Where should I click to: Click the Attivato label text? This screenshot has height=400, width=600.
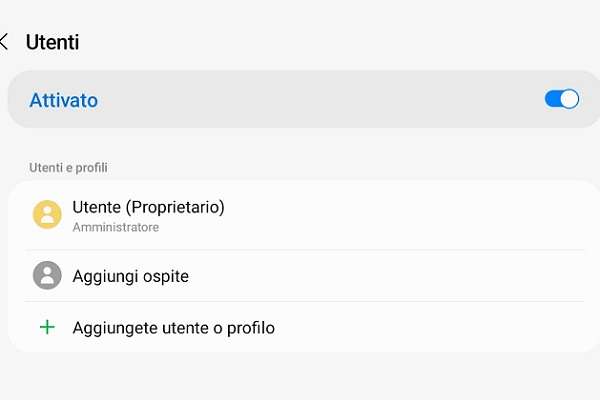pos(64,100)
